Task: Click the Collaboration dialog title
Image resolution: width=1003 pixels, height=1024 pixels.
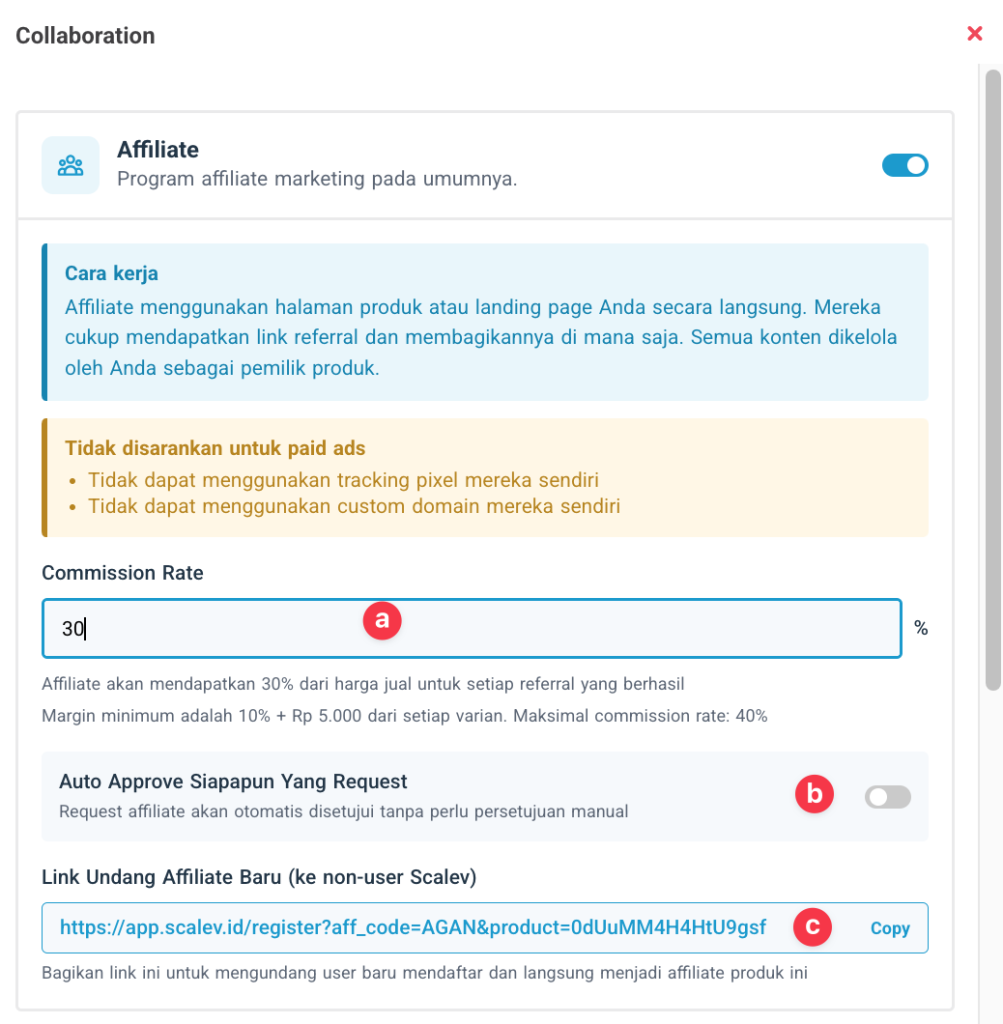Action: point(85,36)
